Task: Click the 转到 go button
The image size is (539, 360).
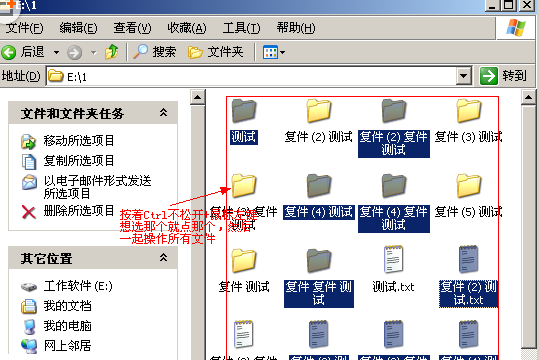Action: [x=503, y=76]
